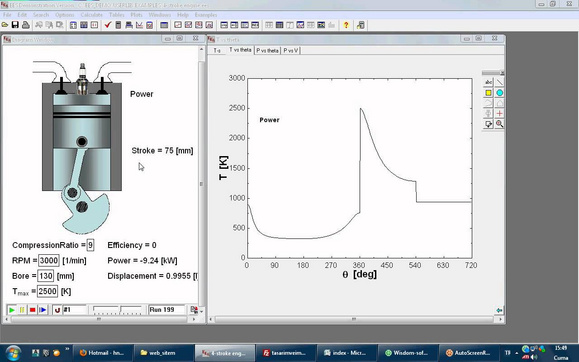This screenshot has width=579, height=362.
Task: Select the yellow rectangle drawing tool
Action: [488, 93]
